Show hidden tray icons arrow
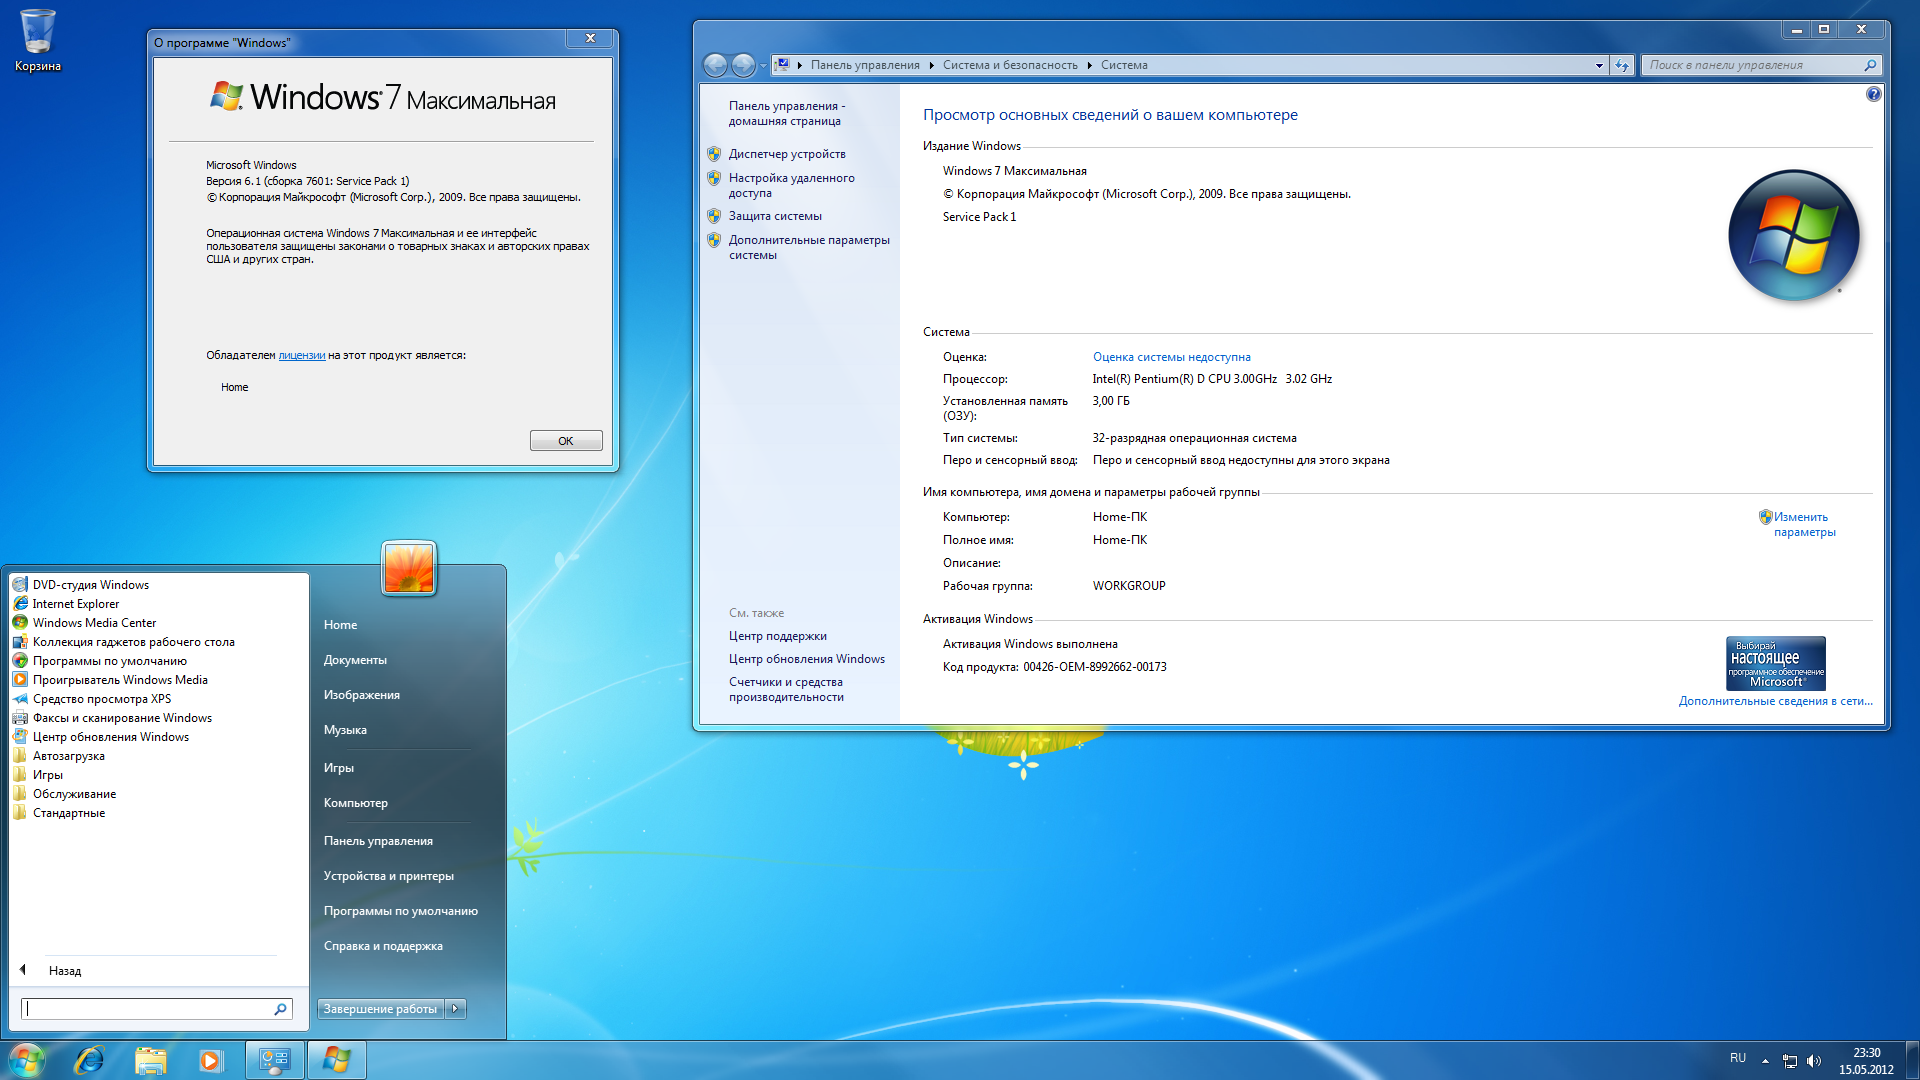This screenshot has width=1920, height=1080. (x=1765, y=1061)
